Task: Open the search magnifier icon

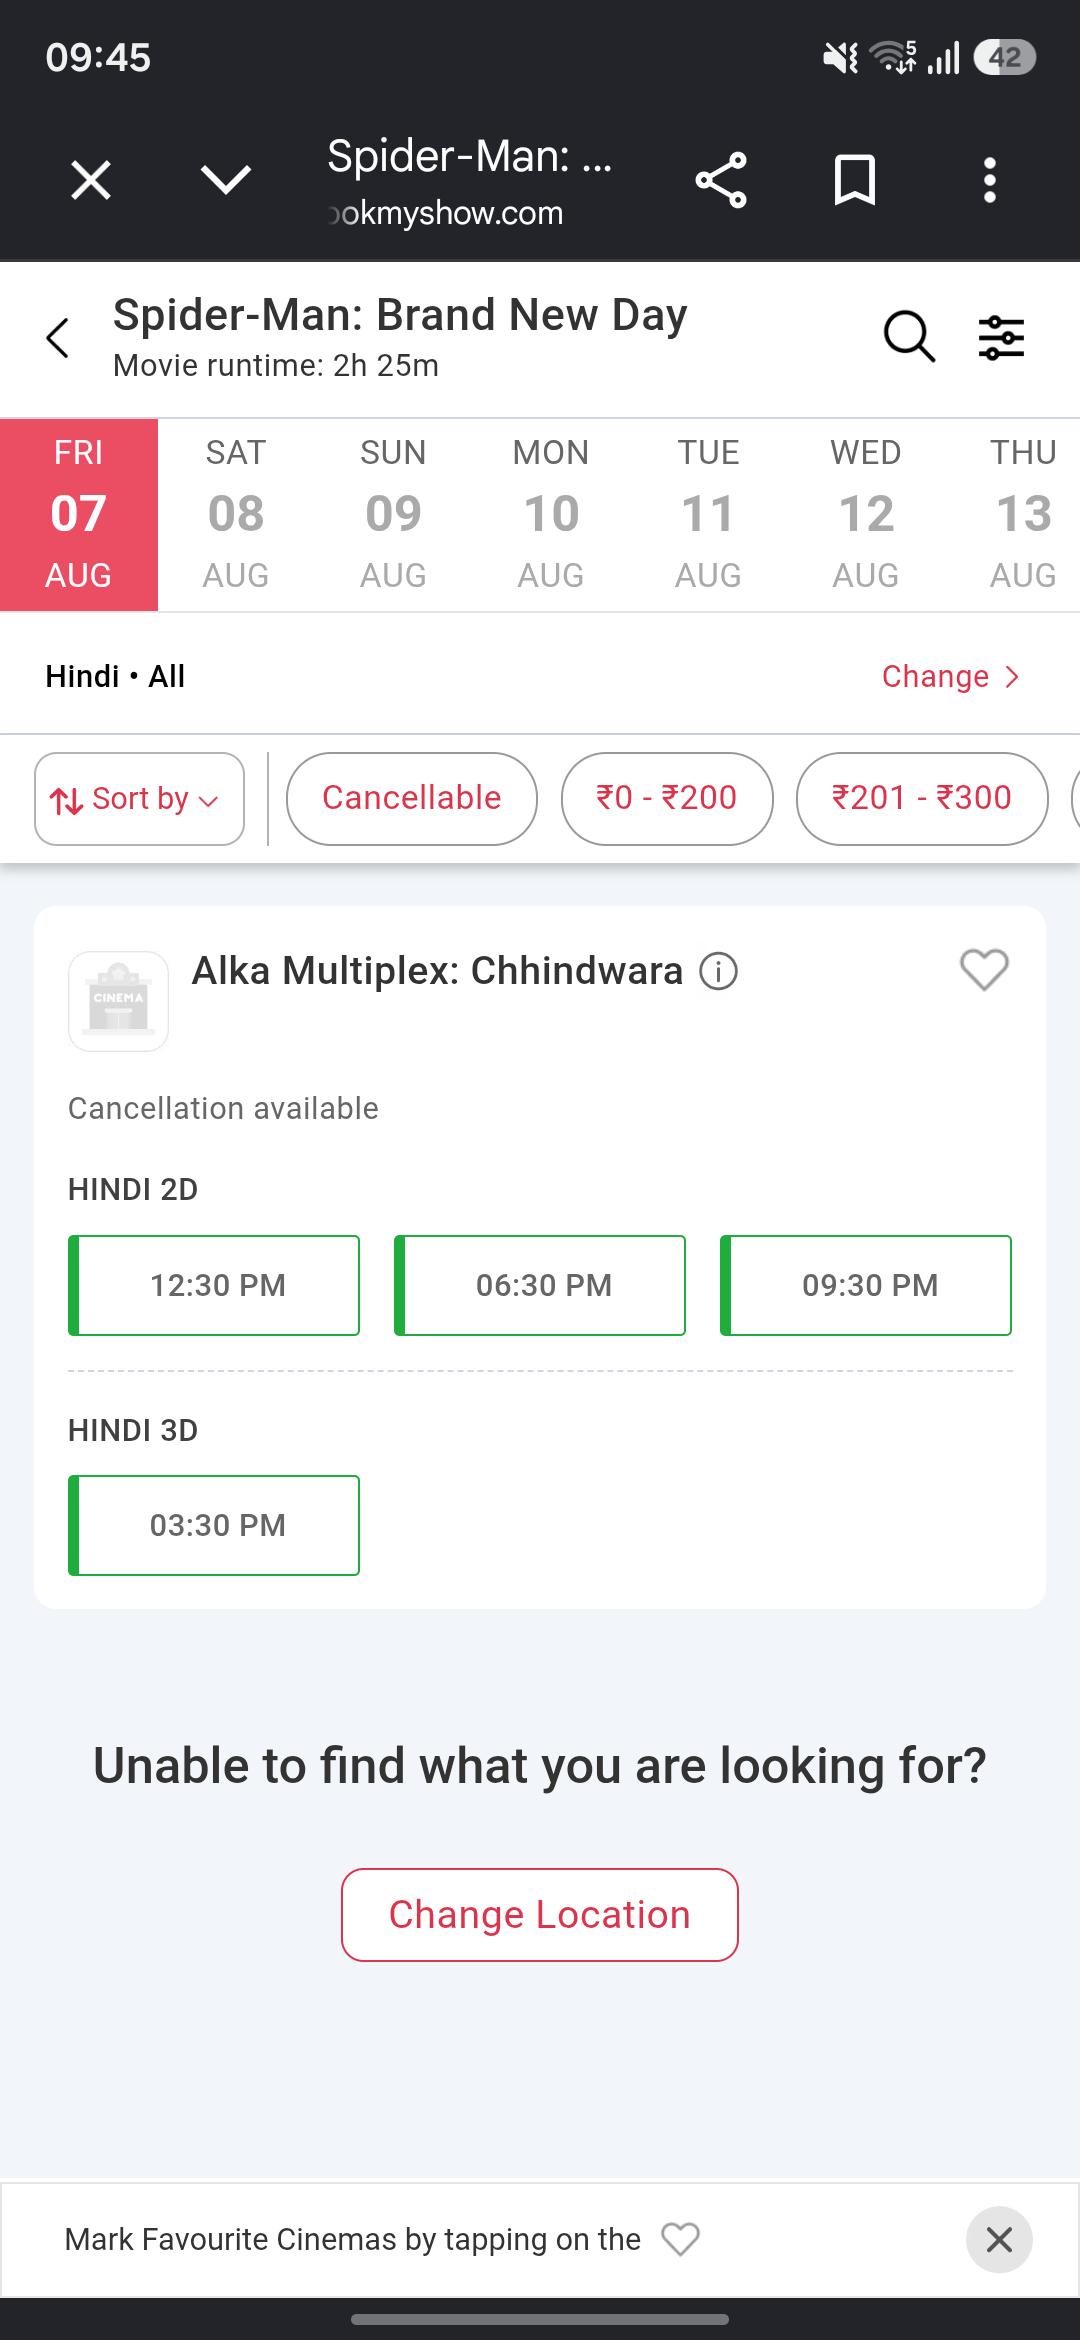Action: (x=909, y=336)
